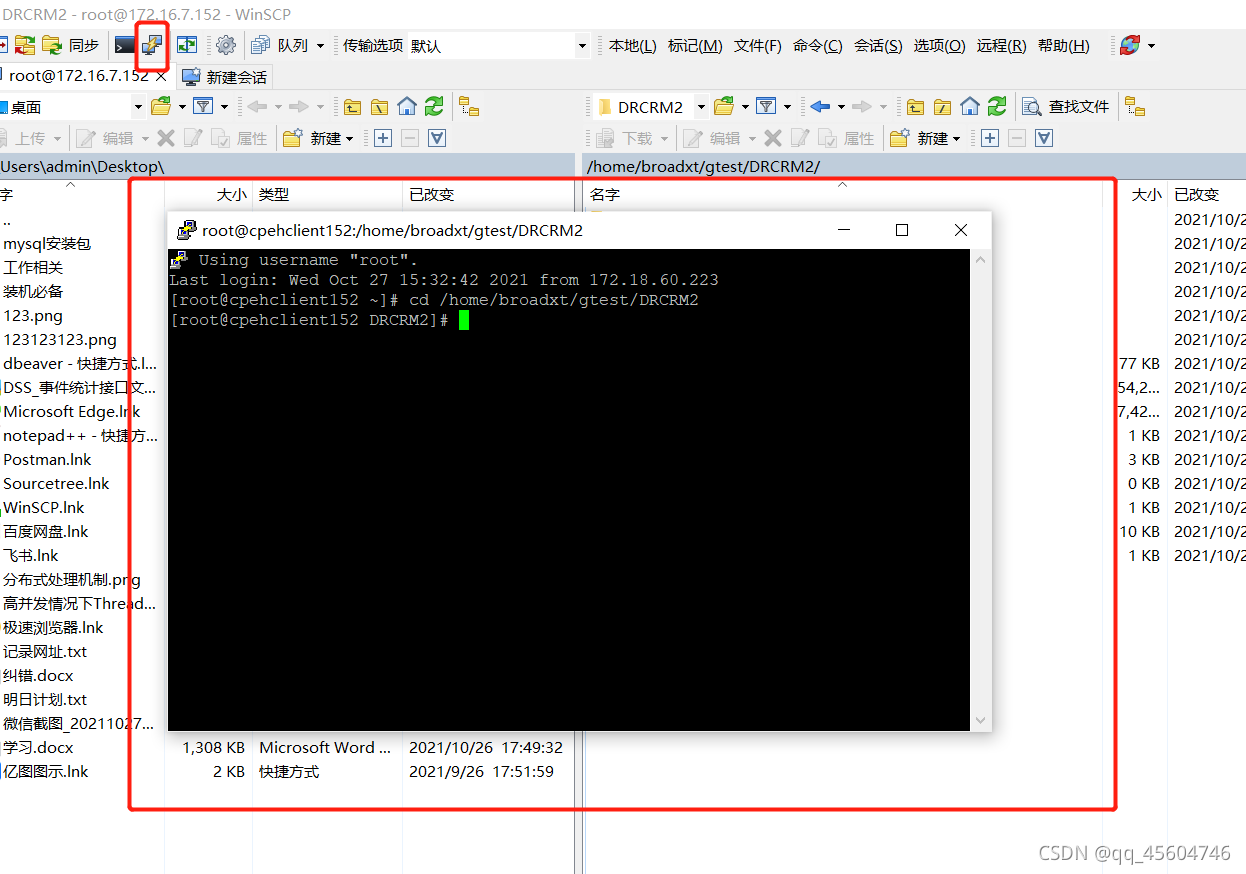Expand local 新建 dropdown arrow
This screenshot has height=874, width=1246.
(x=349, y=138)
